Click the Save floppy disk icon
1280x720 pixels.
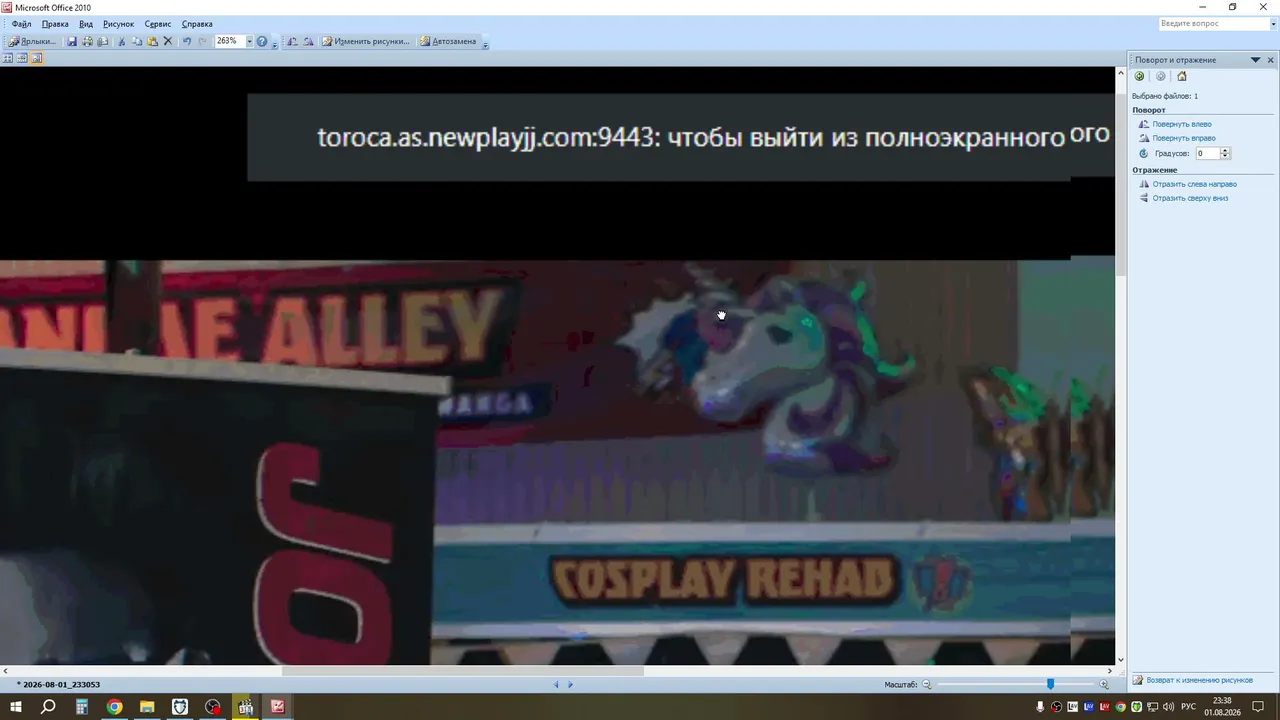pyautogui.click(x=72, y=41)
